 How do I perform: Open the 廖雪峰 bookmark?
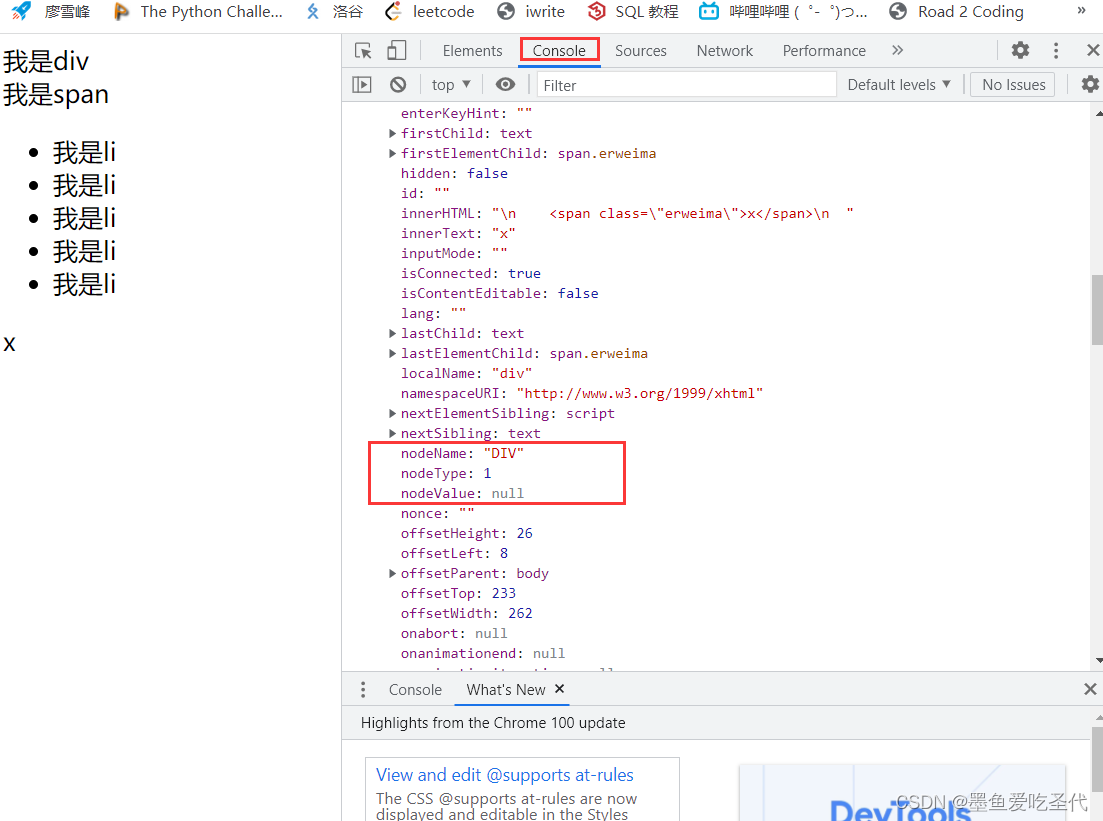pyautogui.click(x=51, y=11)
